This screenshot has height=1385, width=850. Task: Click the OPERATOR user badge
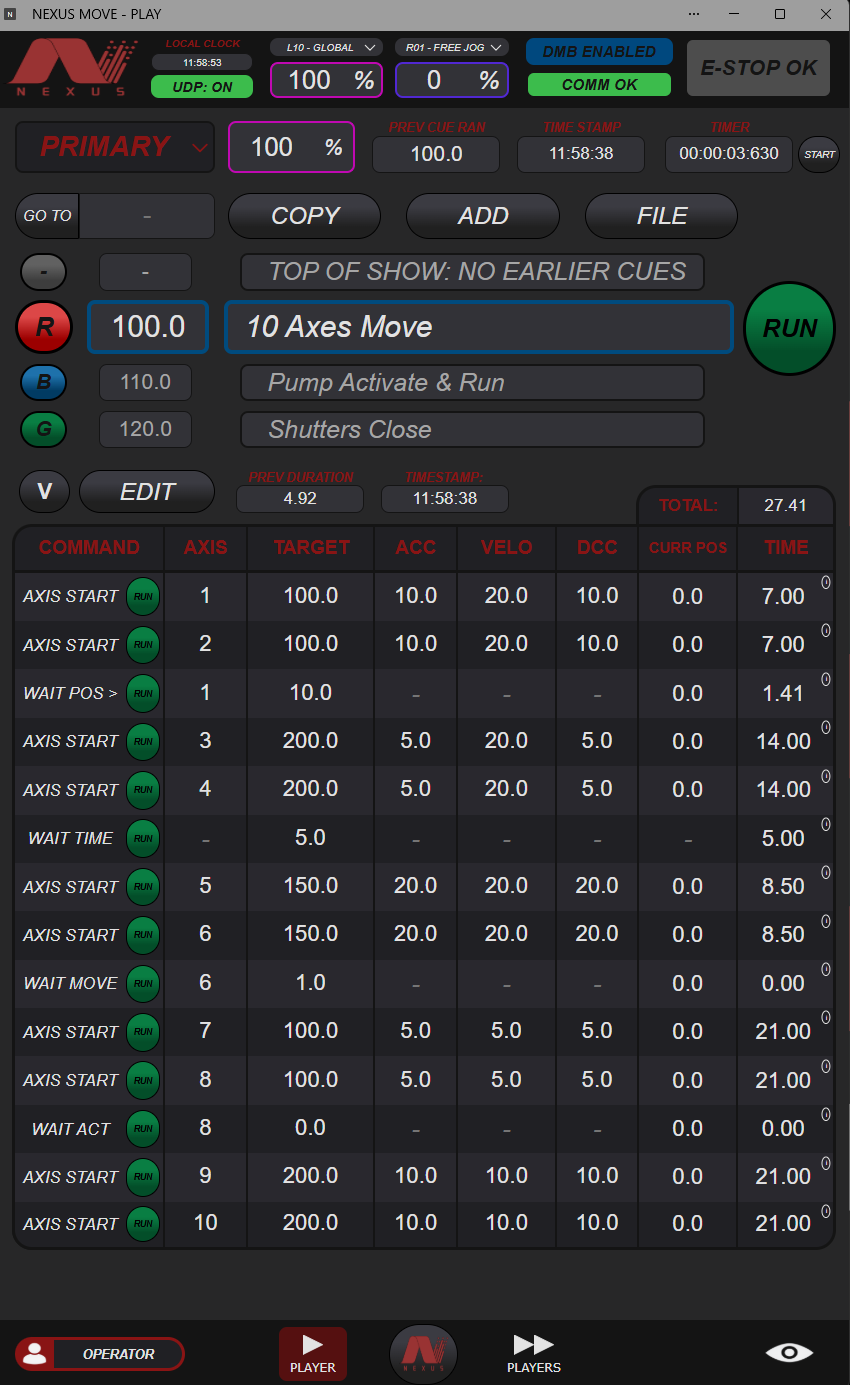click(x=100, y=1354)
